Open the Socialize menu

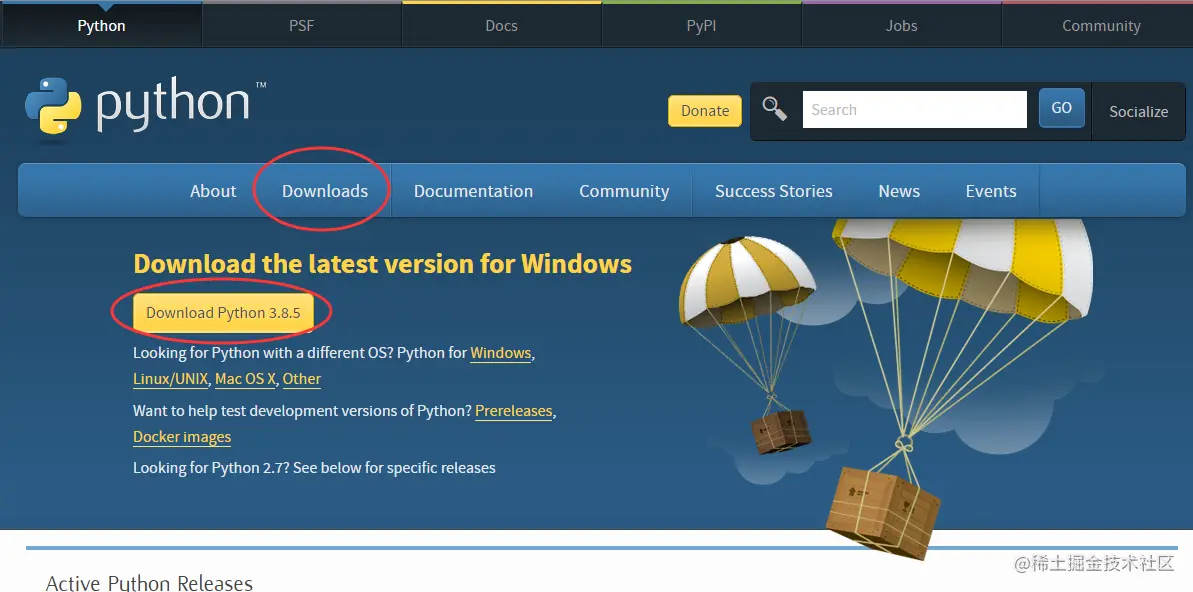(x=1138, y=111)
